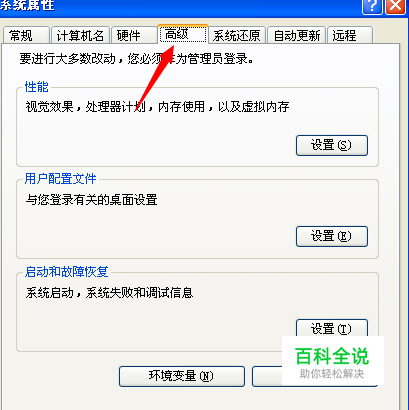409x410 pixels.
Task: Click the 高级 tab
Action: point(183,34)
